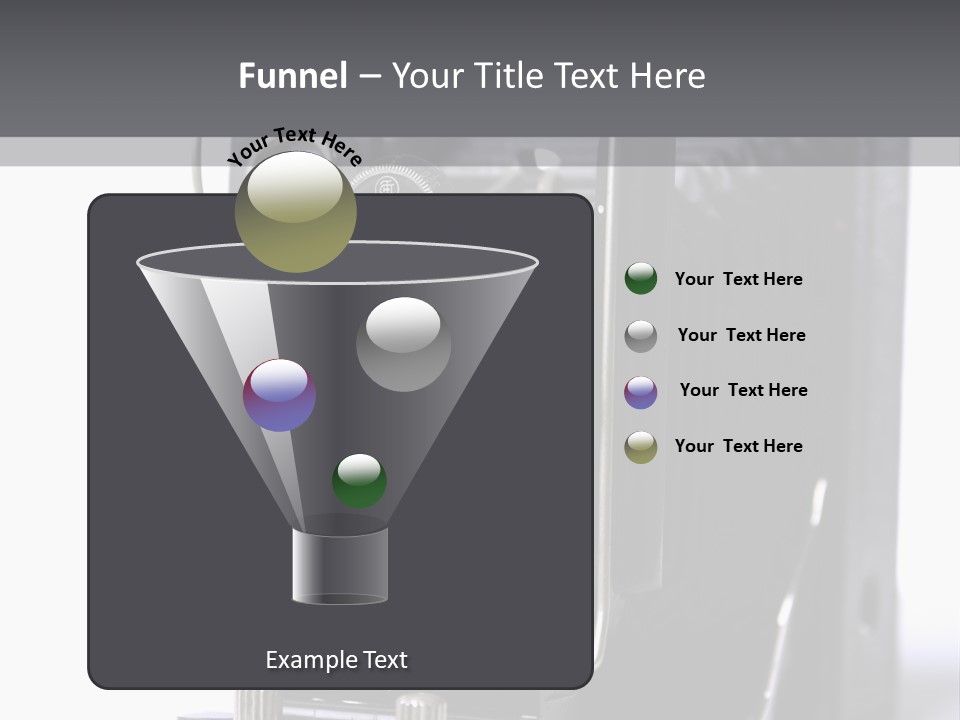Select the gray sphere inside the funnel
Screen dimensions: 960x720
[403, 343]
